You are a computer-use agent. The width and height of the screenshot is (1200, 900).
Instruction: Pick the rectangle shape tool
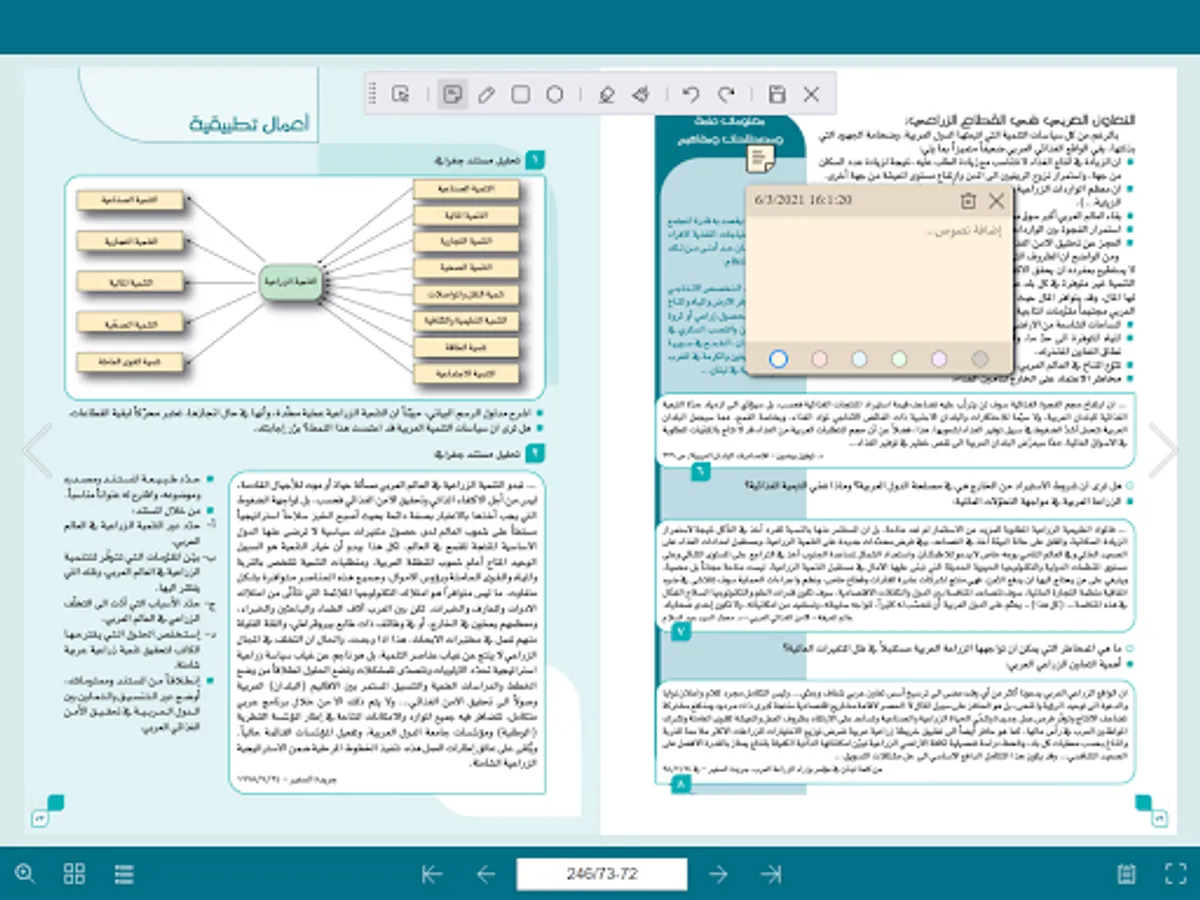520,95
